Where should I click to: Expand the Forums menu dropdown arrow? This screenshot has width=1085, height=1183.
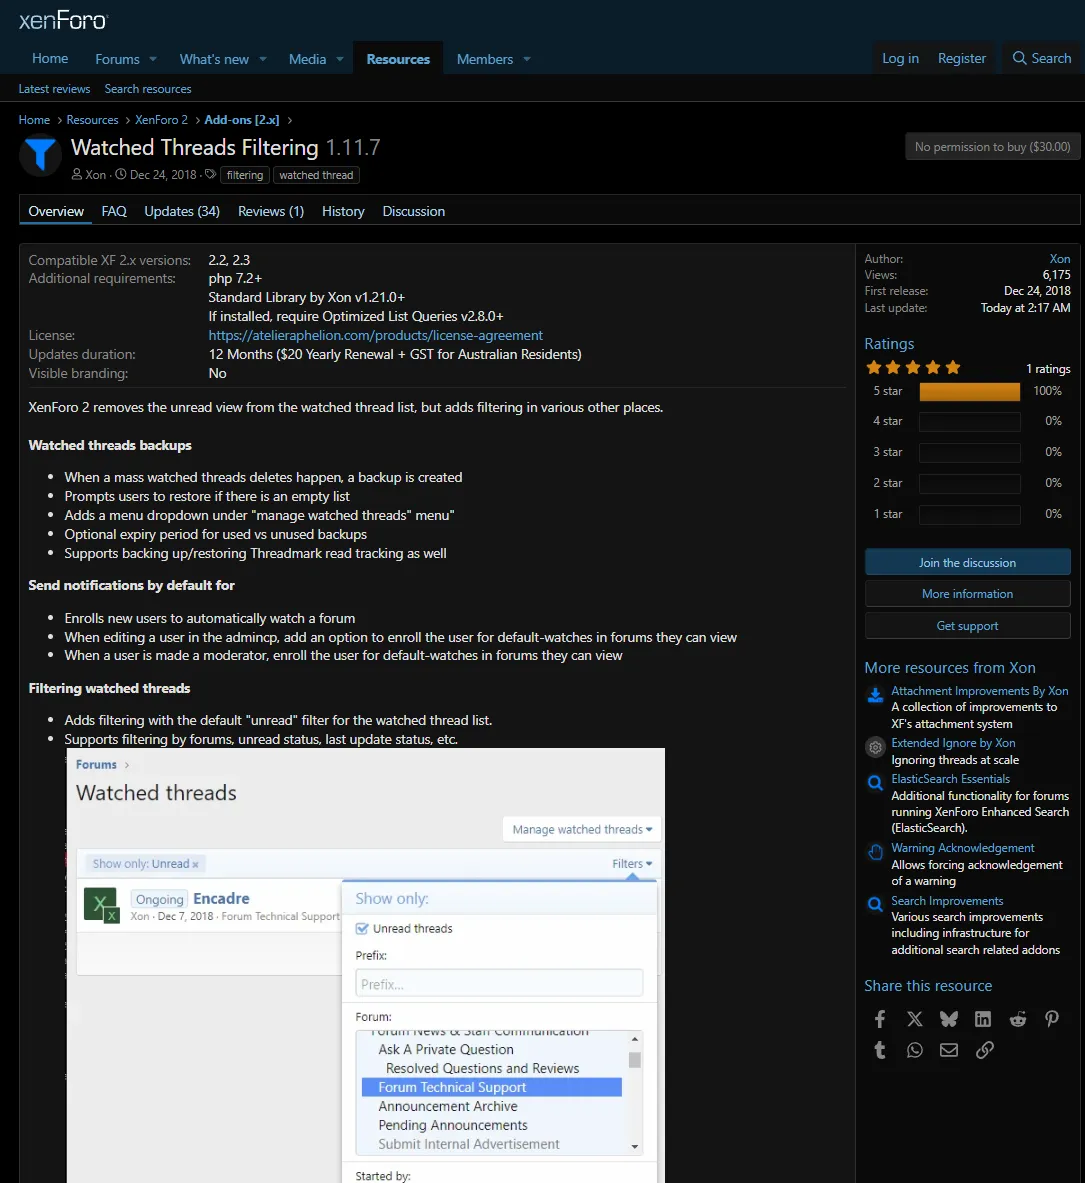[153, 60]
